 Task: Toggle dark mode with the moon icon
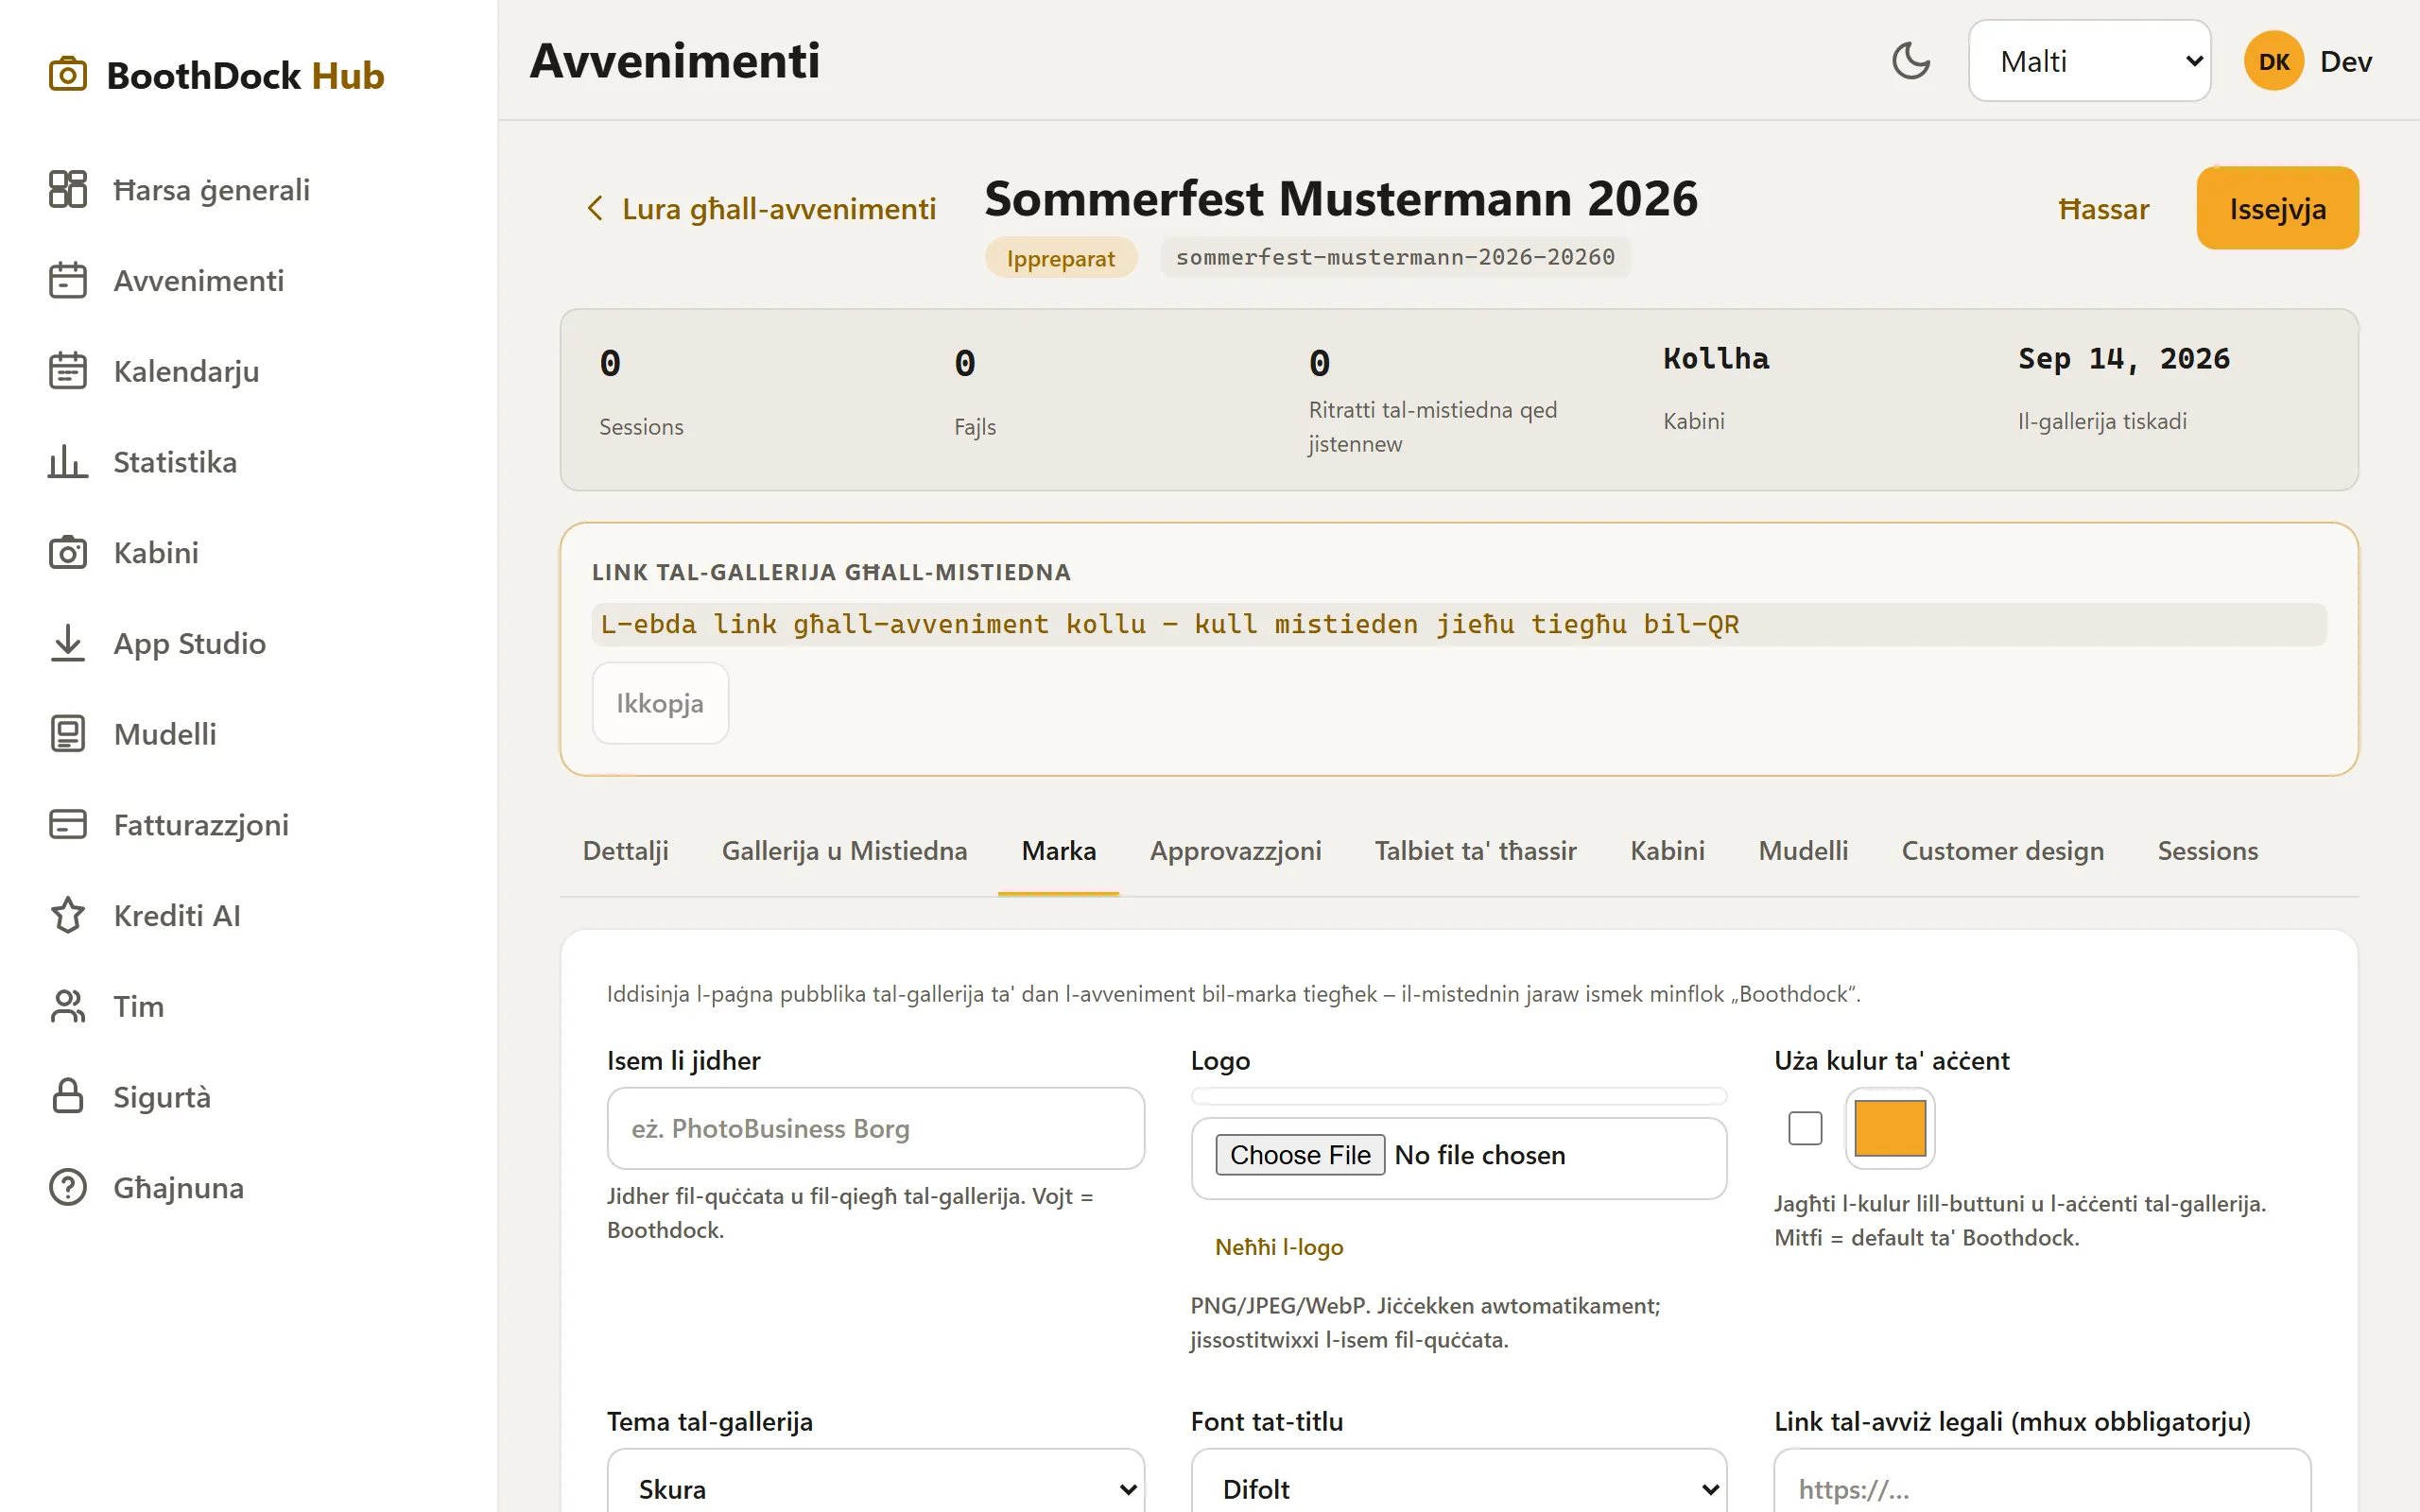(x=1911, y=61)
